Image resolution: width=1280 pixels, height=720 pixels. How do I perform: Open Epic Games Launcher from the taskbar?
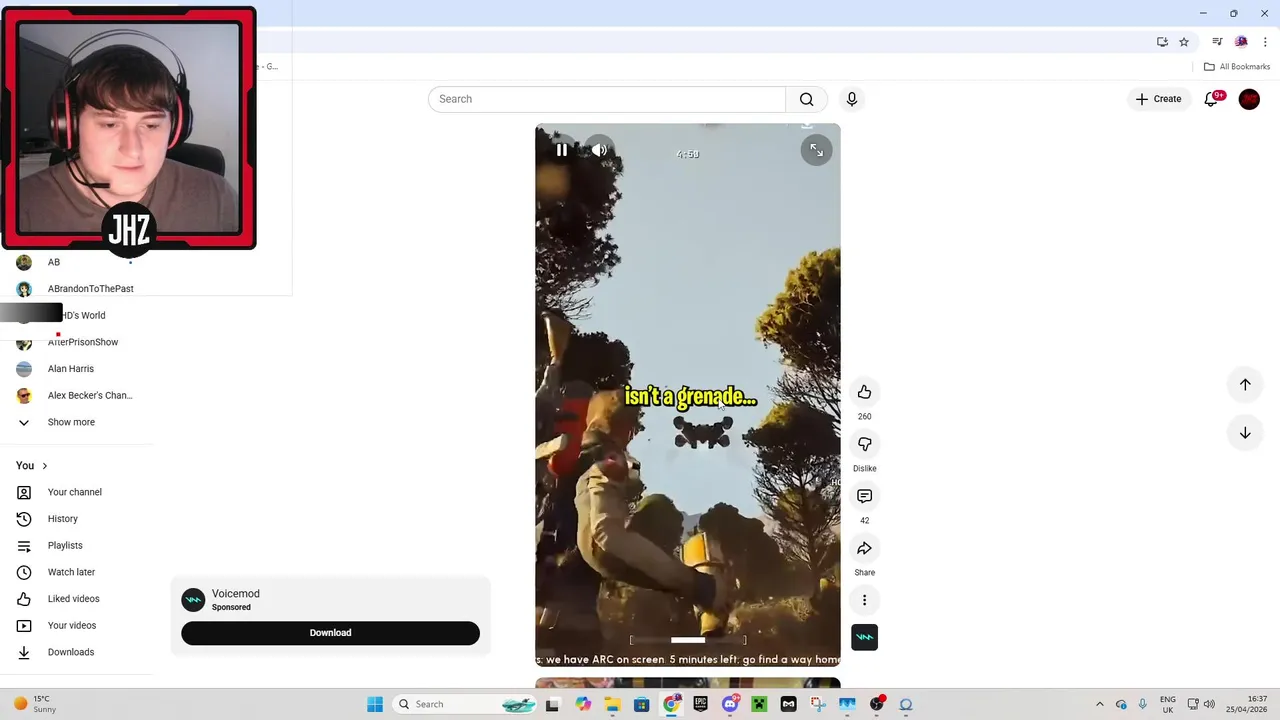point(700,704)
